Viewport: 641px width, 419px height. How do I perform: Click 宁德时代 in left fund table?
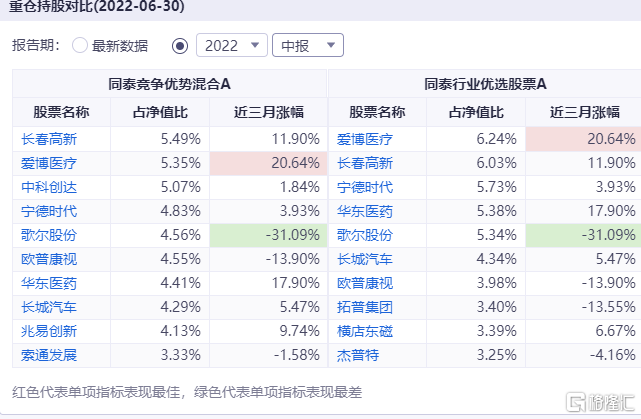[49, 210]
